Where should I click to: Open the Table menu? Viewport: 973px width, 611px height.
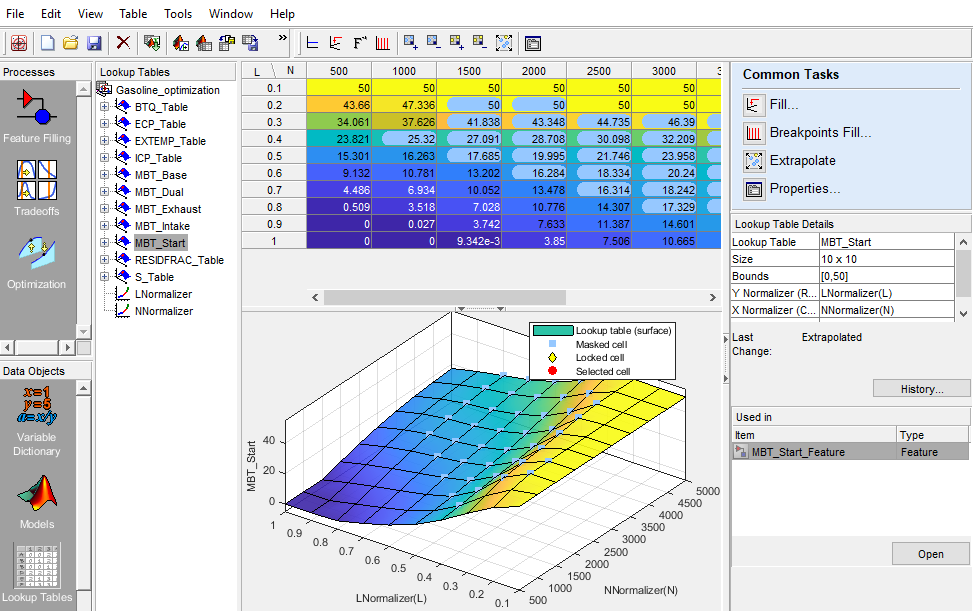[133, 14]
